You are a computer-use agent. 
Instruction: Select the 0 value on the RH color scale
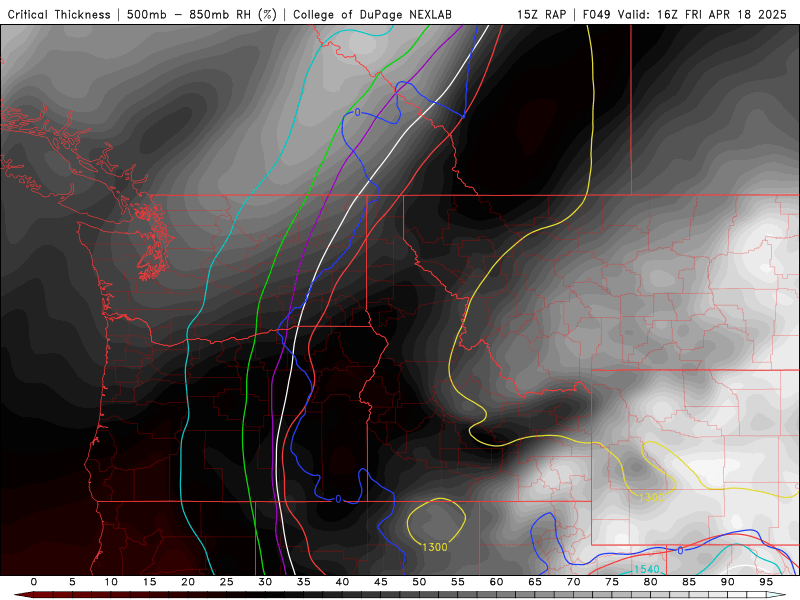(x=34, y=582)
